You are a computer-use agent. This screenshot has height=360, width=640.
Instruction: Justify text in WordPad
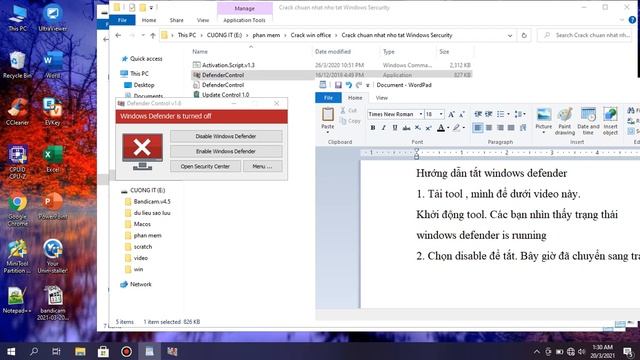click(511, 128)
